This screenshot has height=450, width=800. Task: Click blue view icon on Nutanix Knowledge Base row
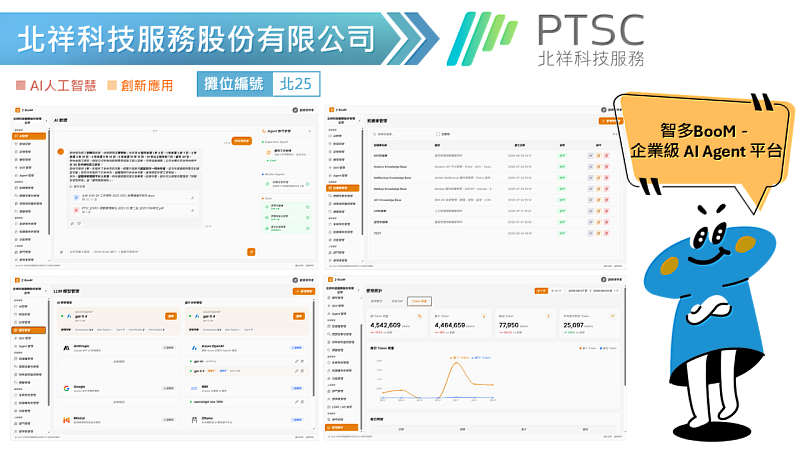591,167
